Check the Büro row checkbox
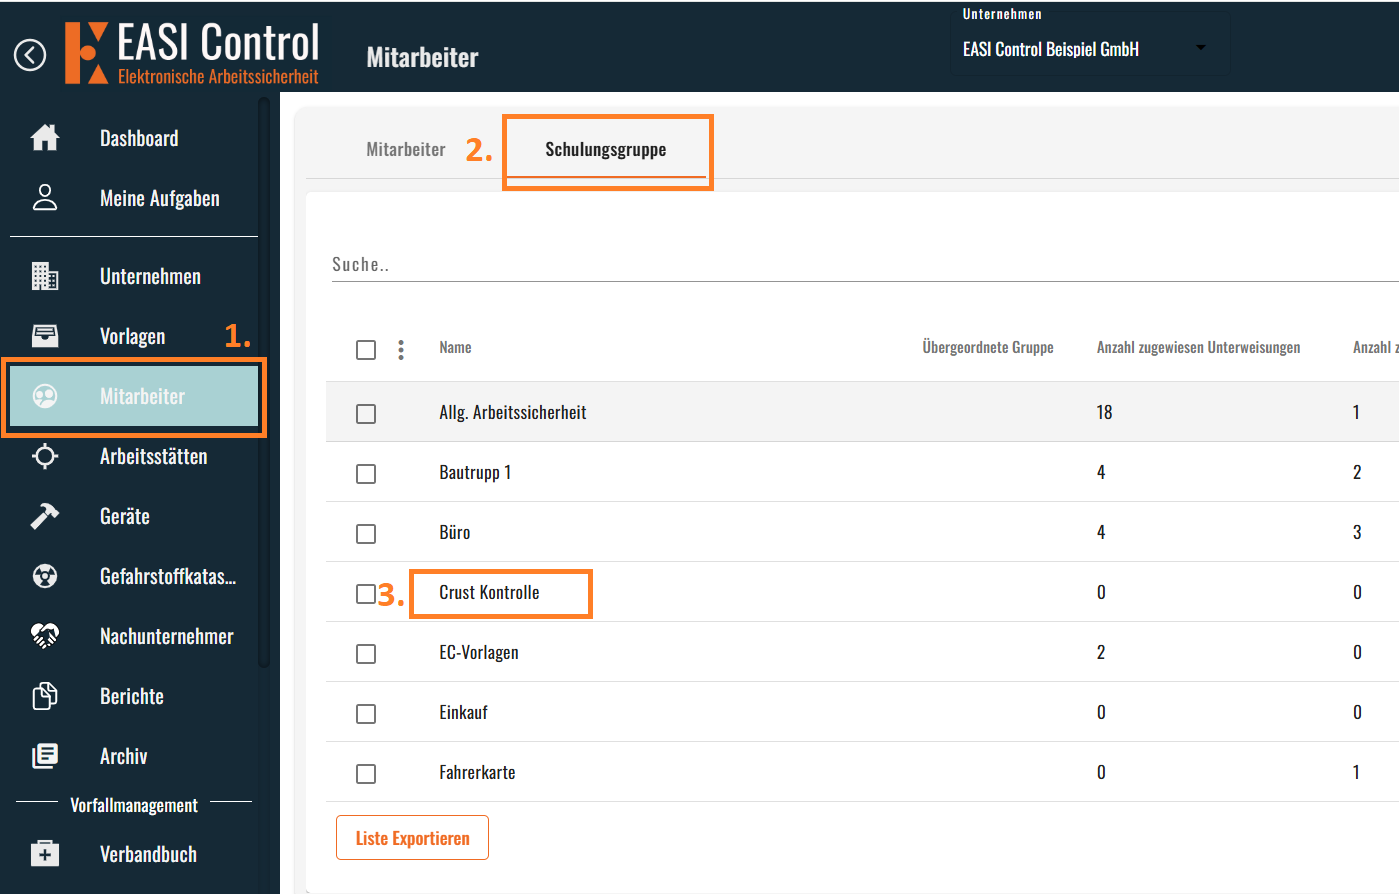Screen dimensions: 1399x894 tap(366, 533)
